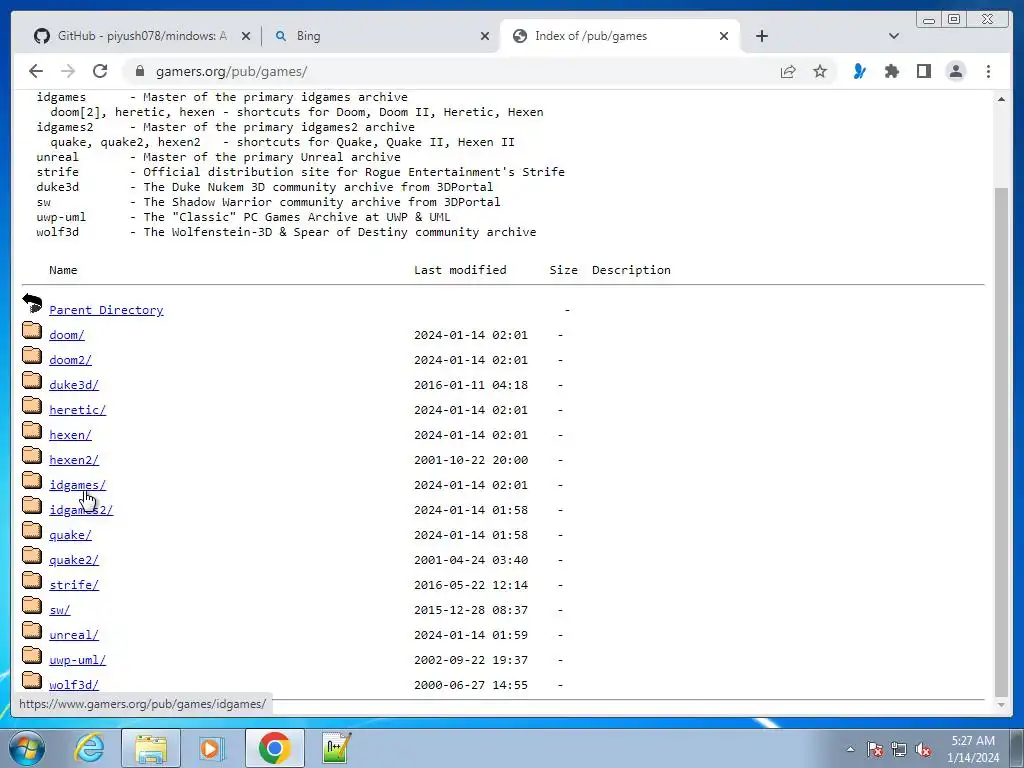Open the Parent Directory link
The width and height of the screenshot is (1024, 768).
click(x=106, y=310)
